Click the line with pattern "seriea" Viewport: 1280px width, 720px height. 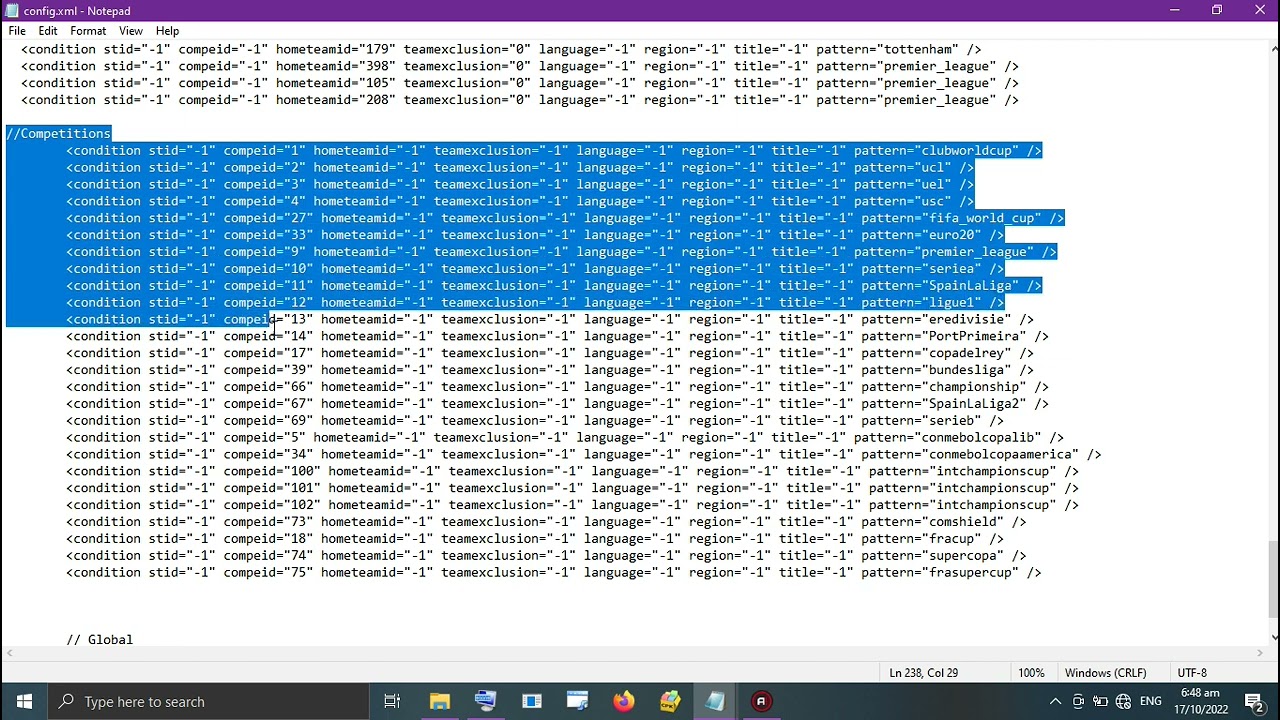(x=535, y=268)
